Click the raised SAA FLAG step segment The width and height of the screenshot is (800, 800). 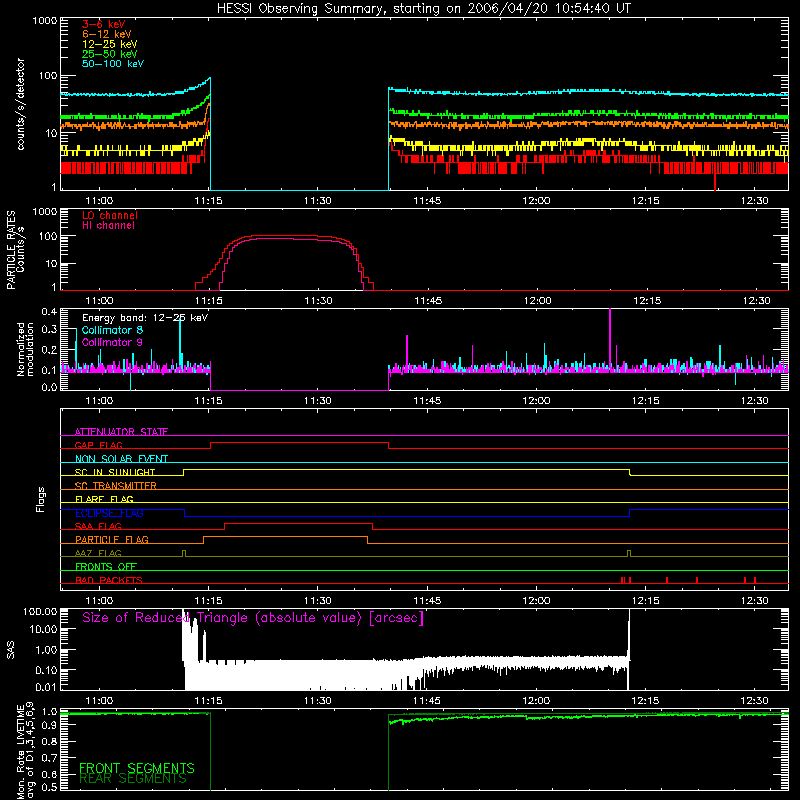298,524
